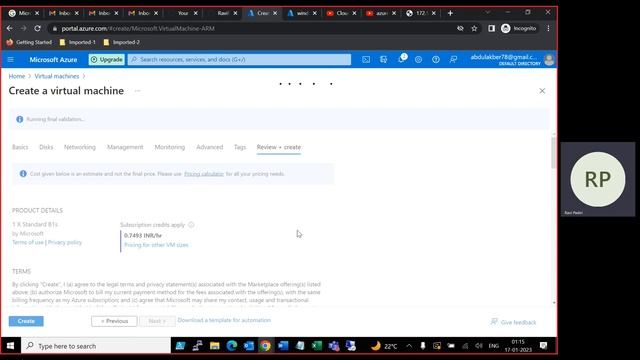Open the Windows notification center
Screen dimensions: 640x360
(543, 346)
